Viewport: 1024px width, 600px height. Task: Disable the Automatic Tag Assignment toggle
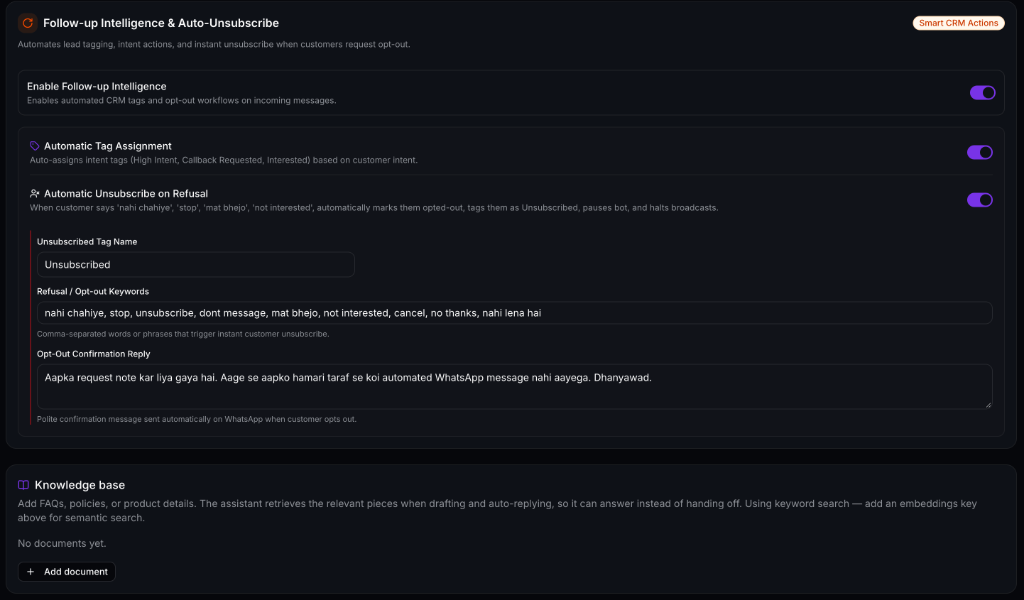980,152
